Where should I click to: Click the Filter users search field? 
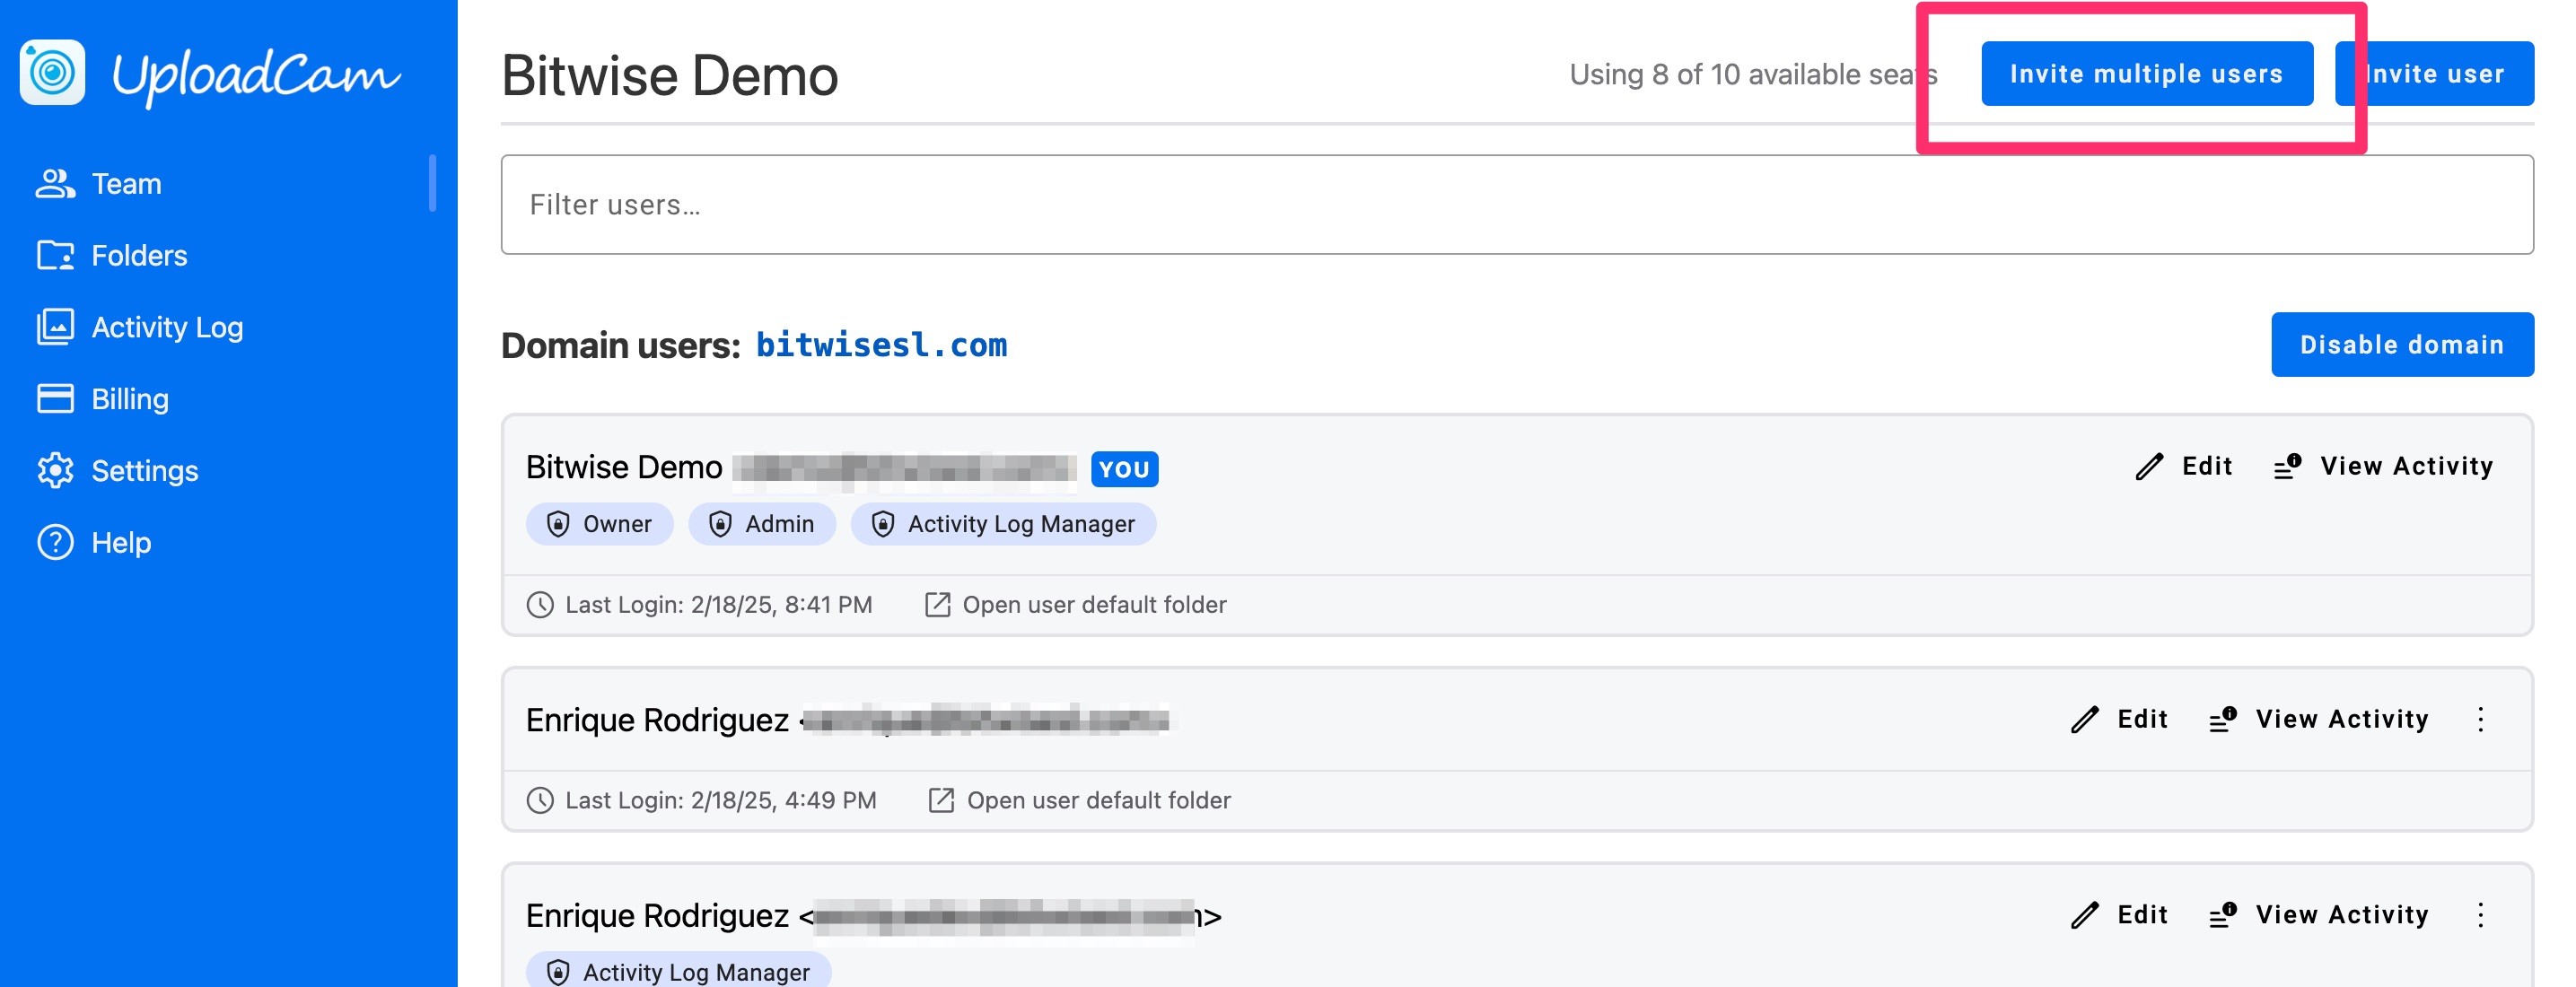pyautogui.click(x=1516, y=205)
